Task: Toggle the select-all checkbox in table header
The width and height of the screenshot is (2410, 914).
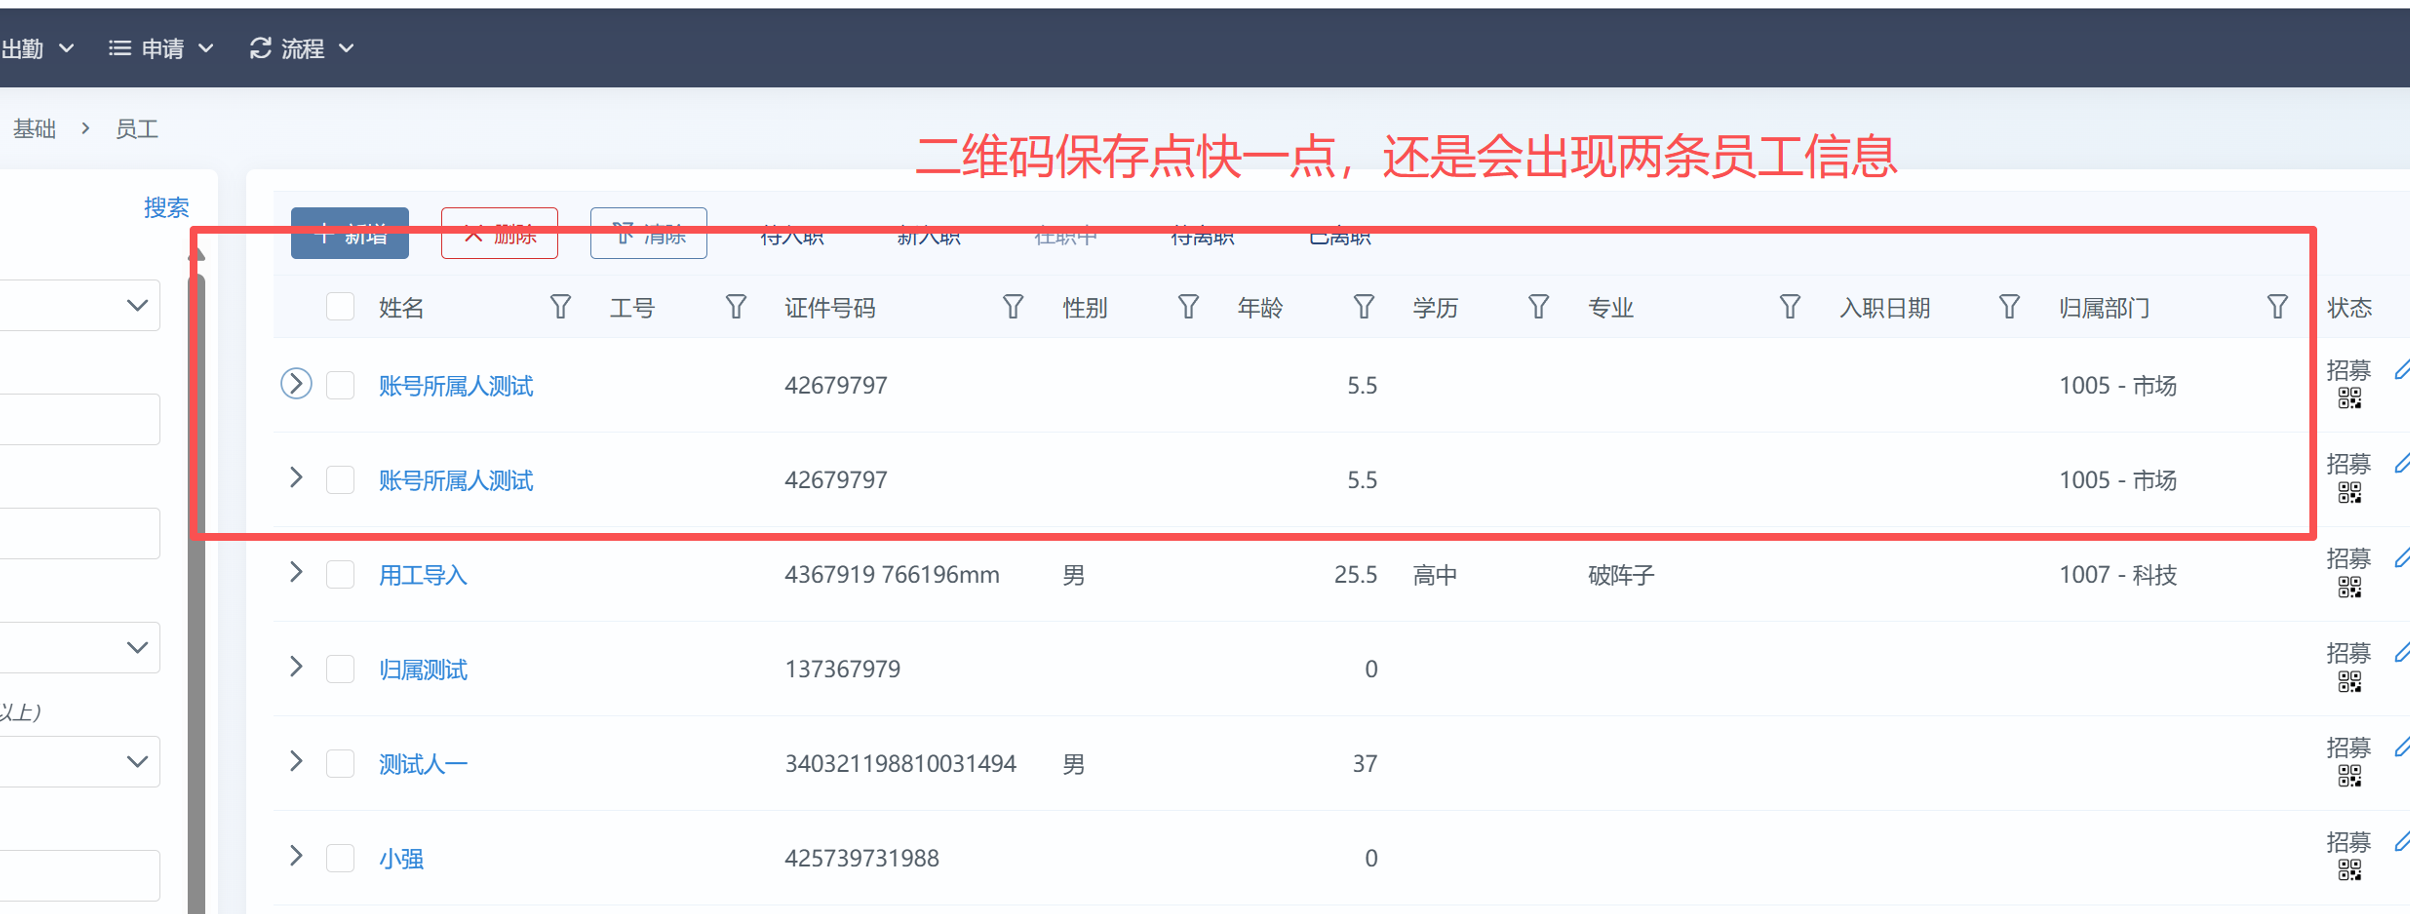Action: pyautogui.click(x=340, y=307)
